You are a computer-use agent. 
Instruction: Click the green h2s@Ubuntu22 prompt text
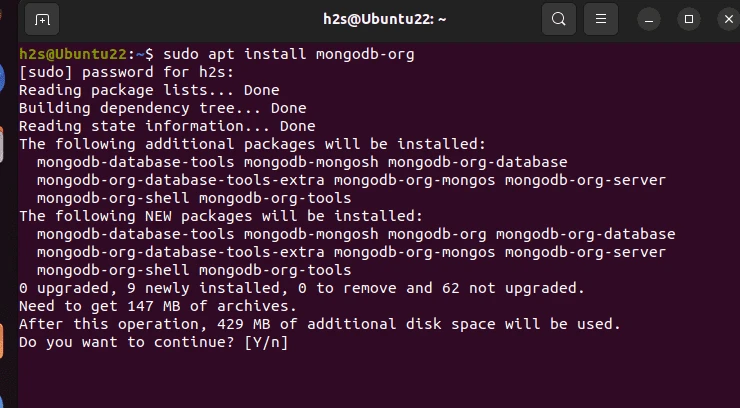click(x=73, y=54)
